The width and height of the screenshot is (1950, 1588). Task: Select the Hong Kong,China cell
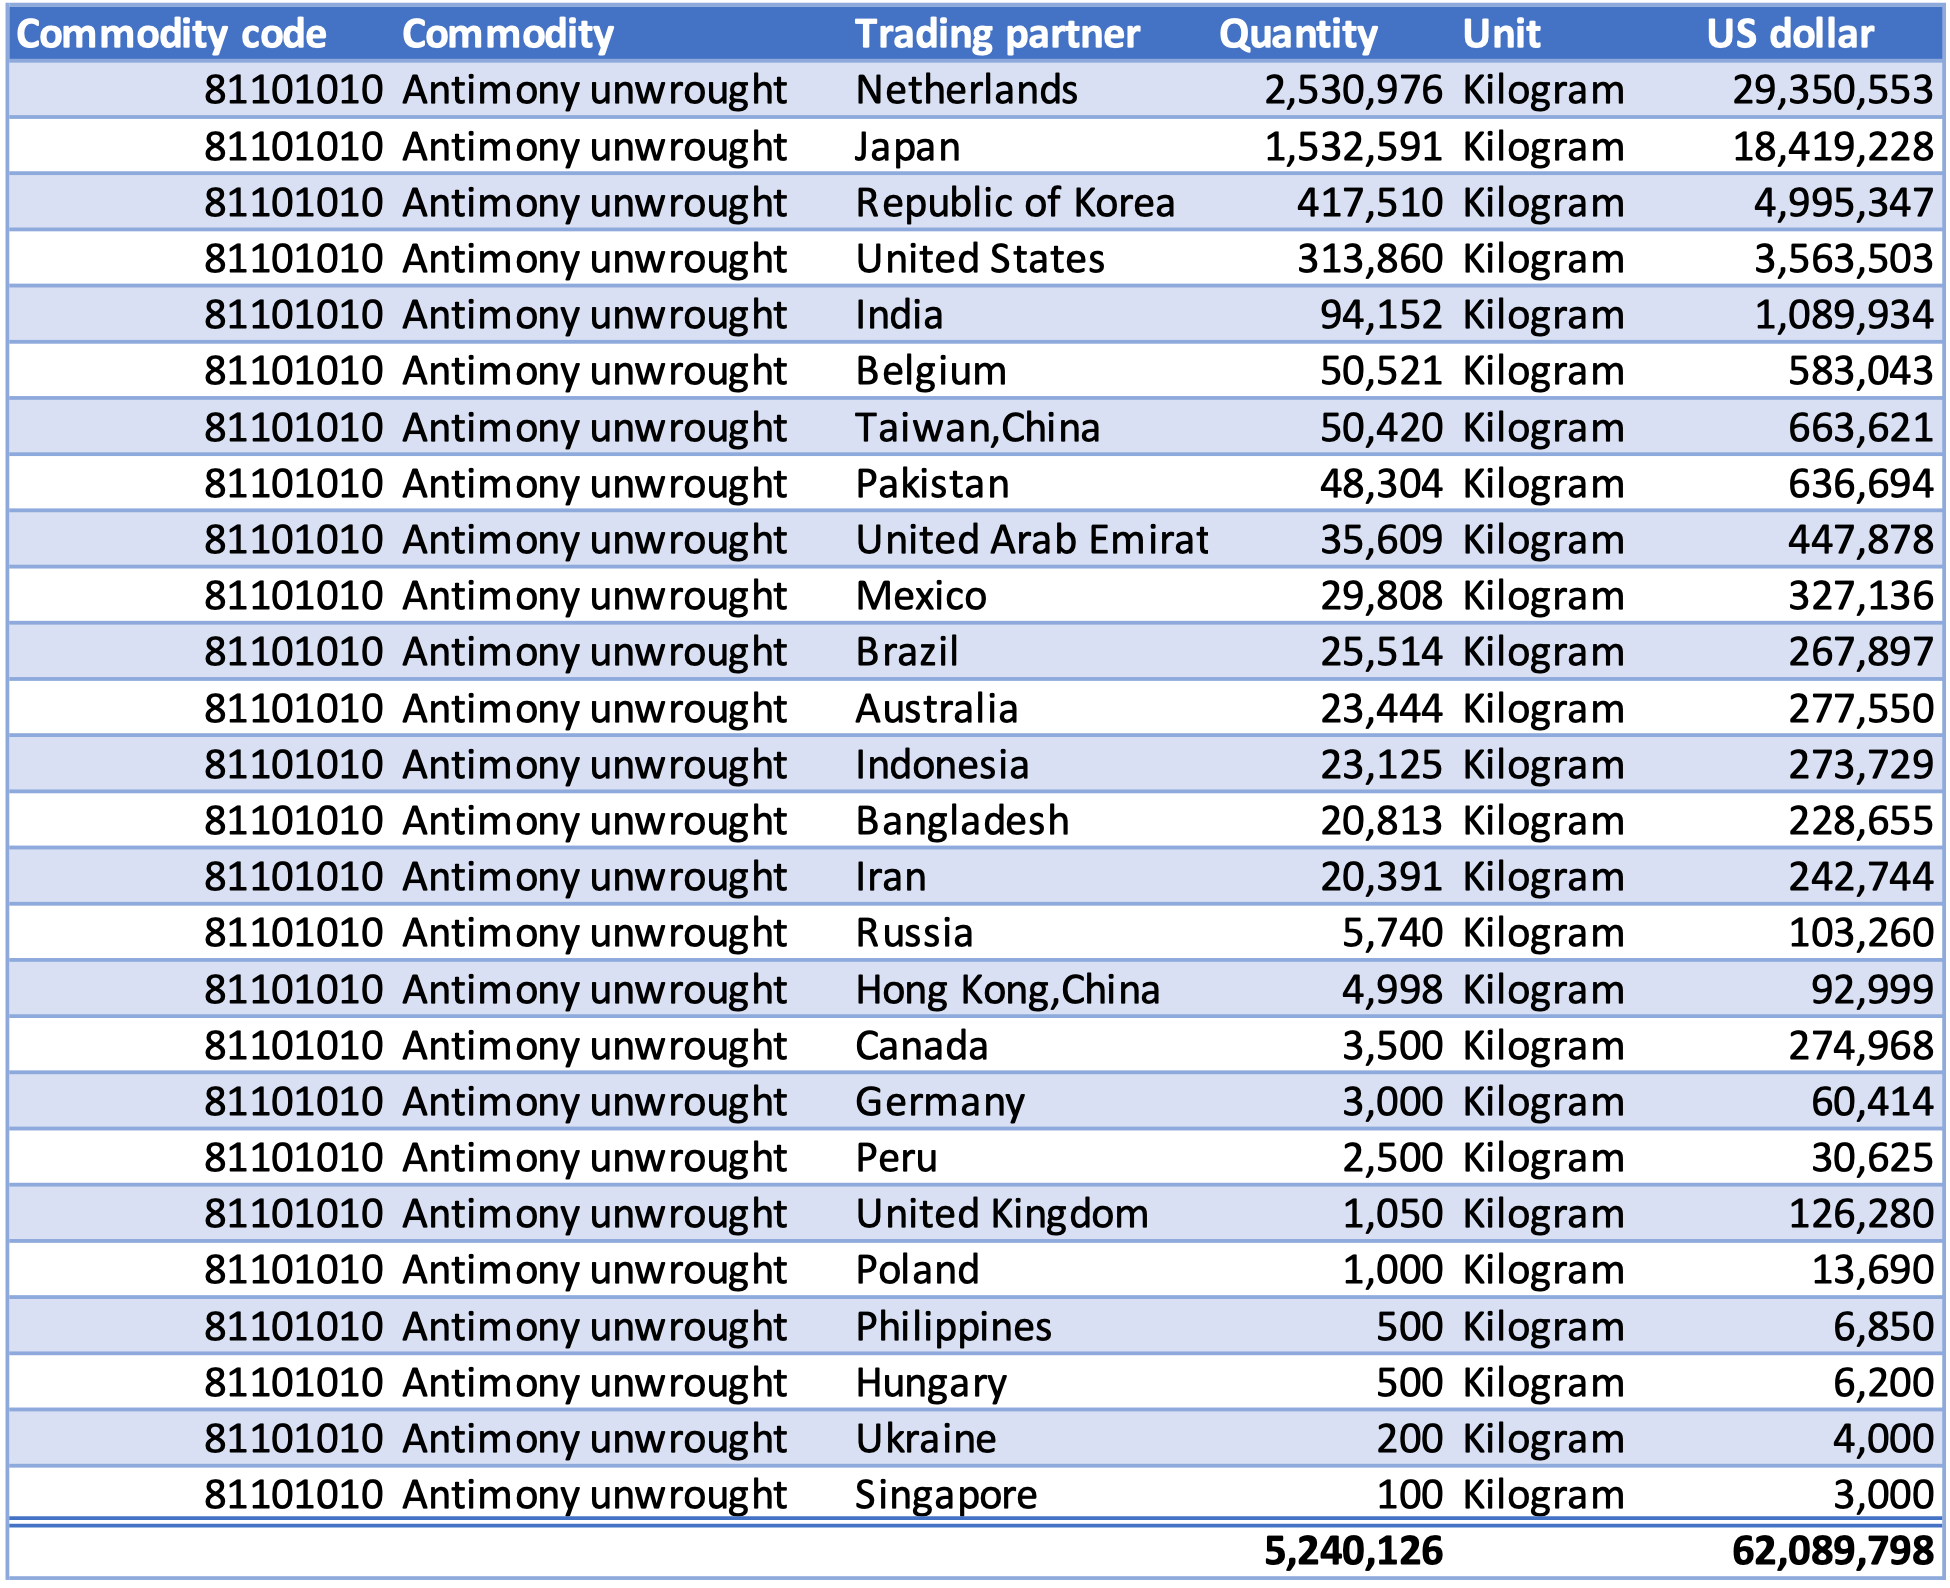pyautogui.click(x=1007, y=990)
